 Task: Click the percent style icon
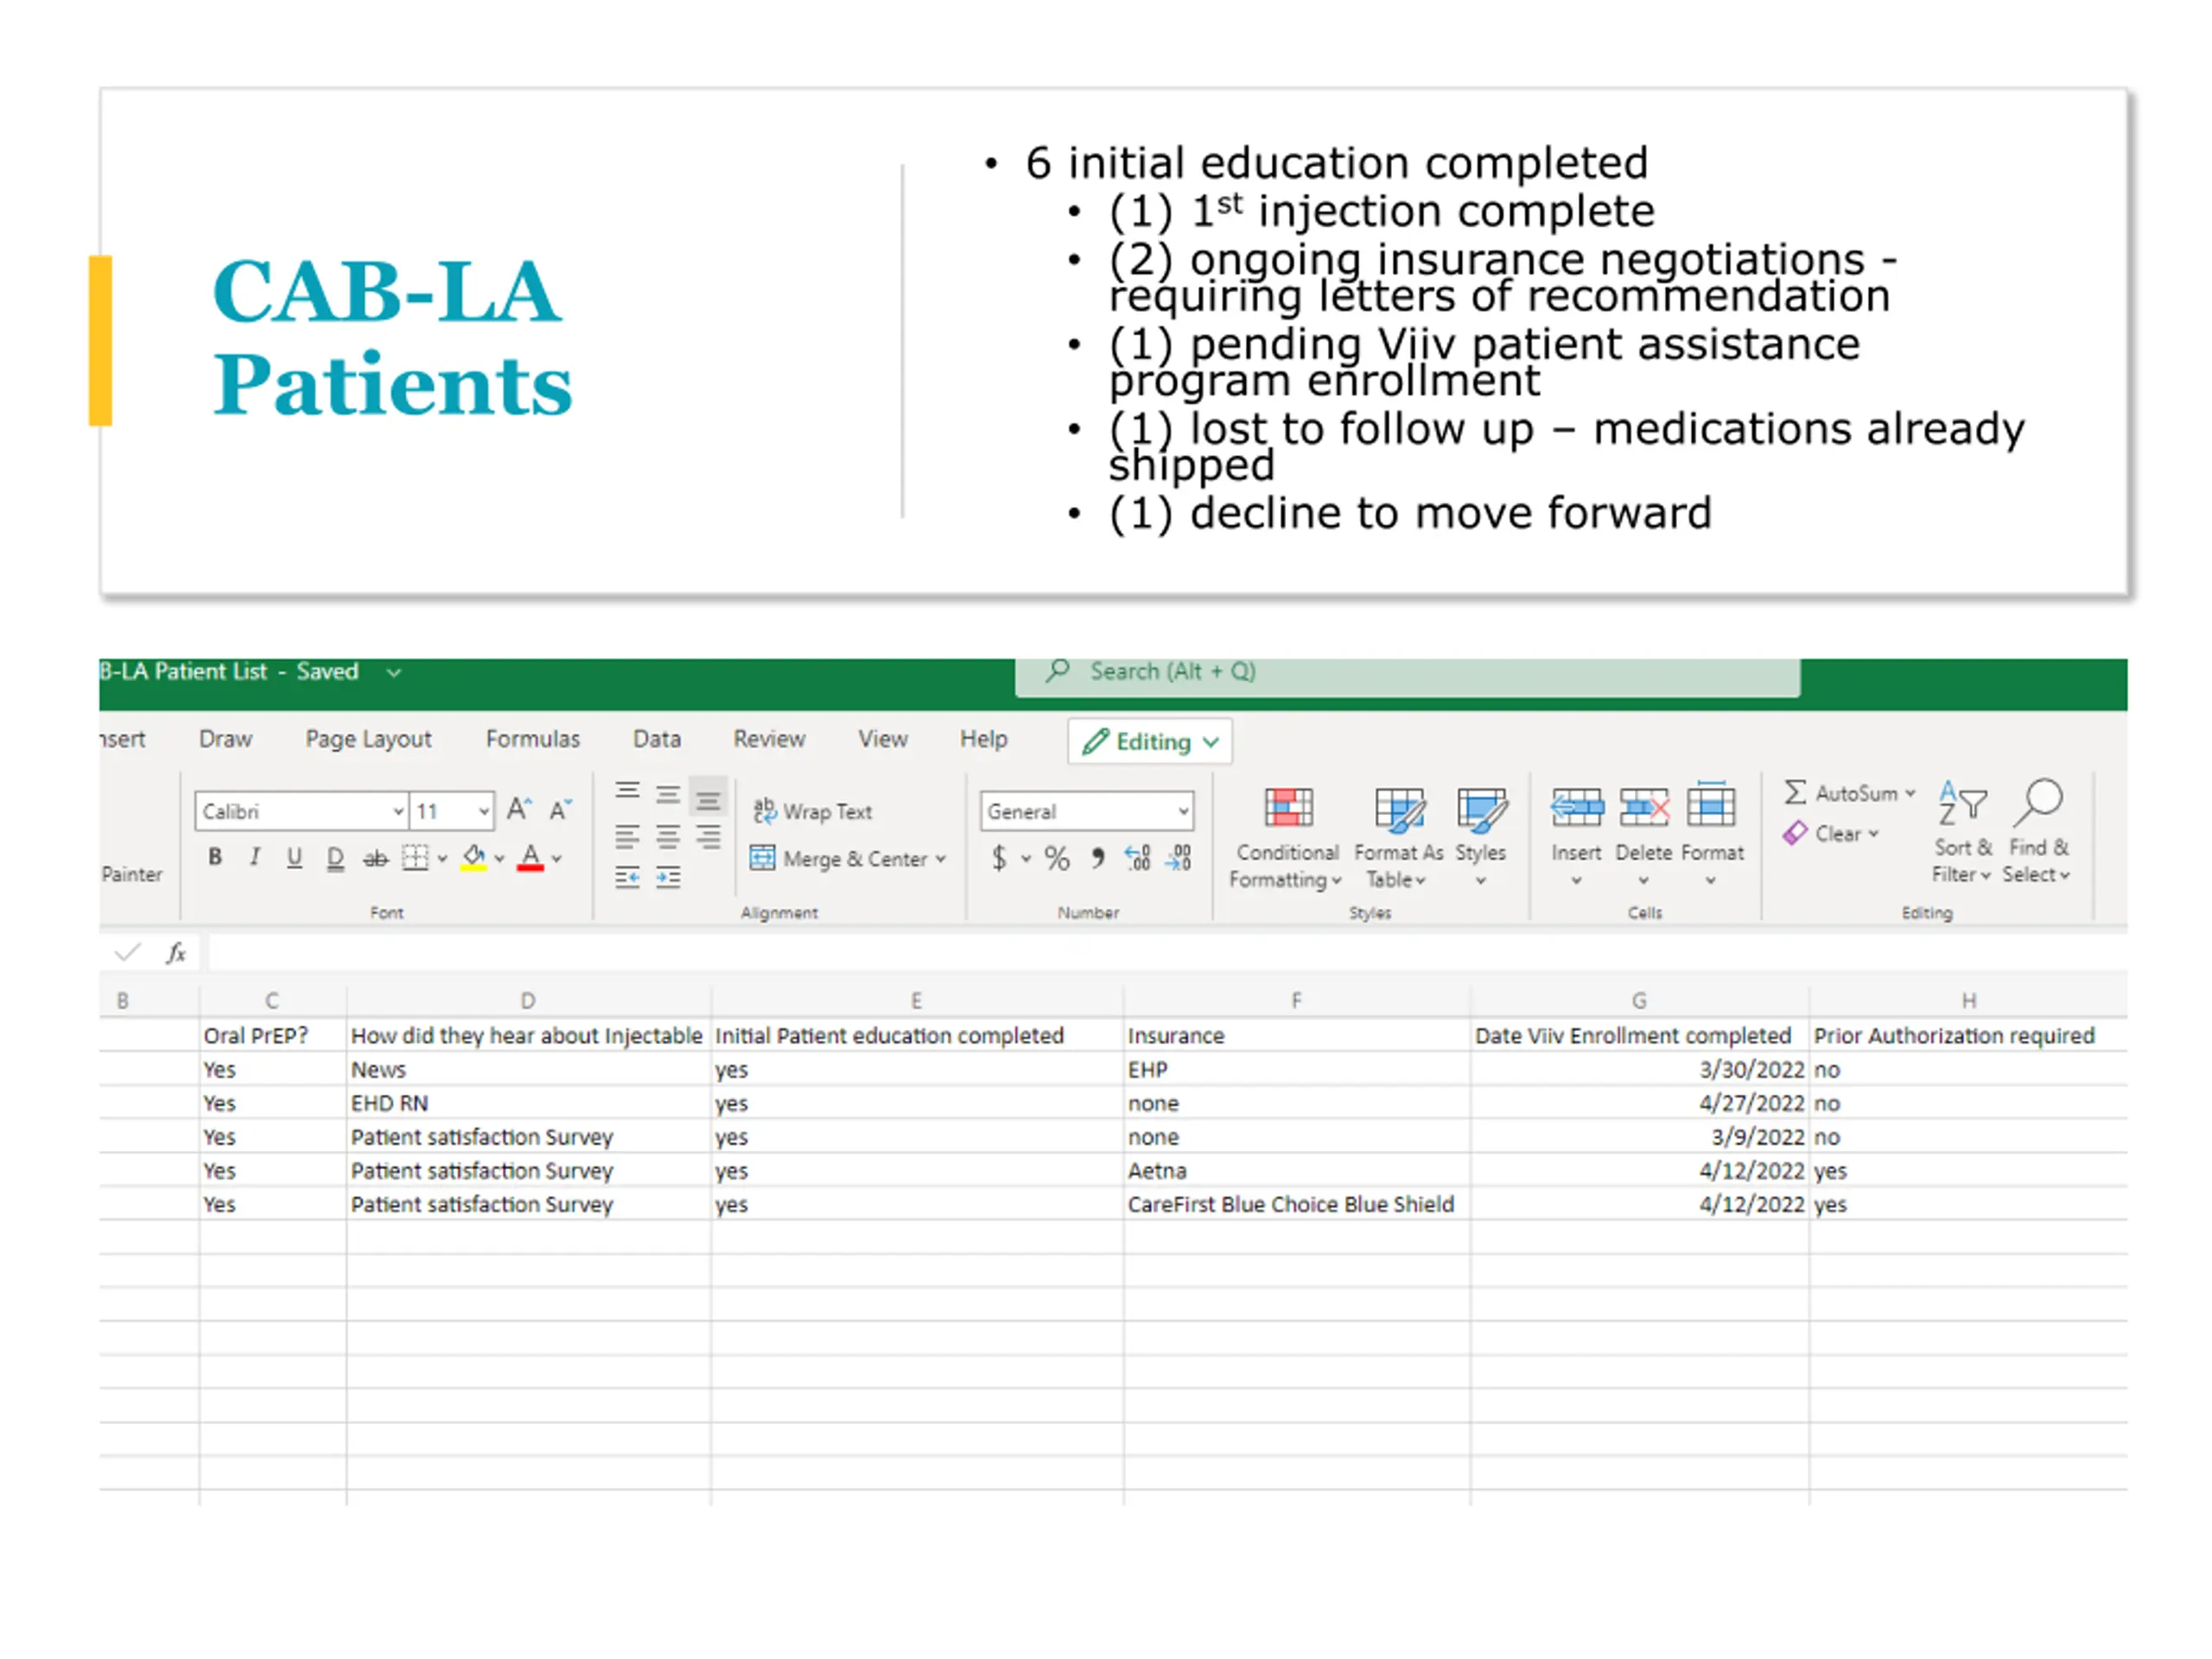coord(1057,858)
